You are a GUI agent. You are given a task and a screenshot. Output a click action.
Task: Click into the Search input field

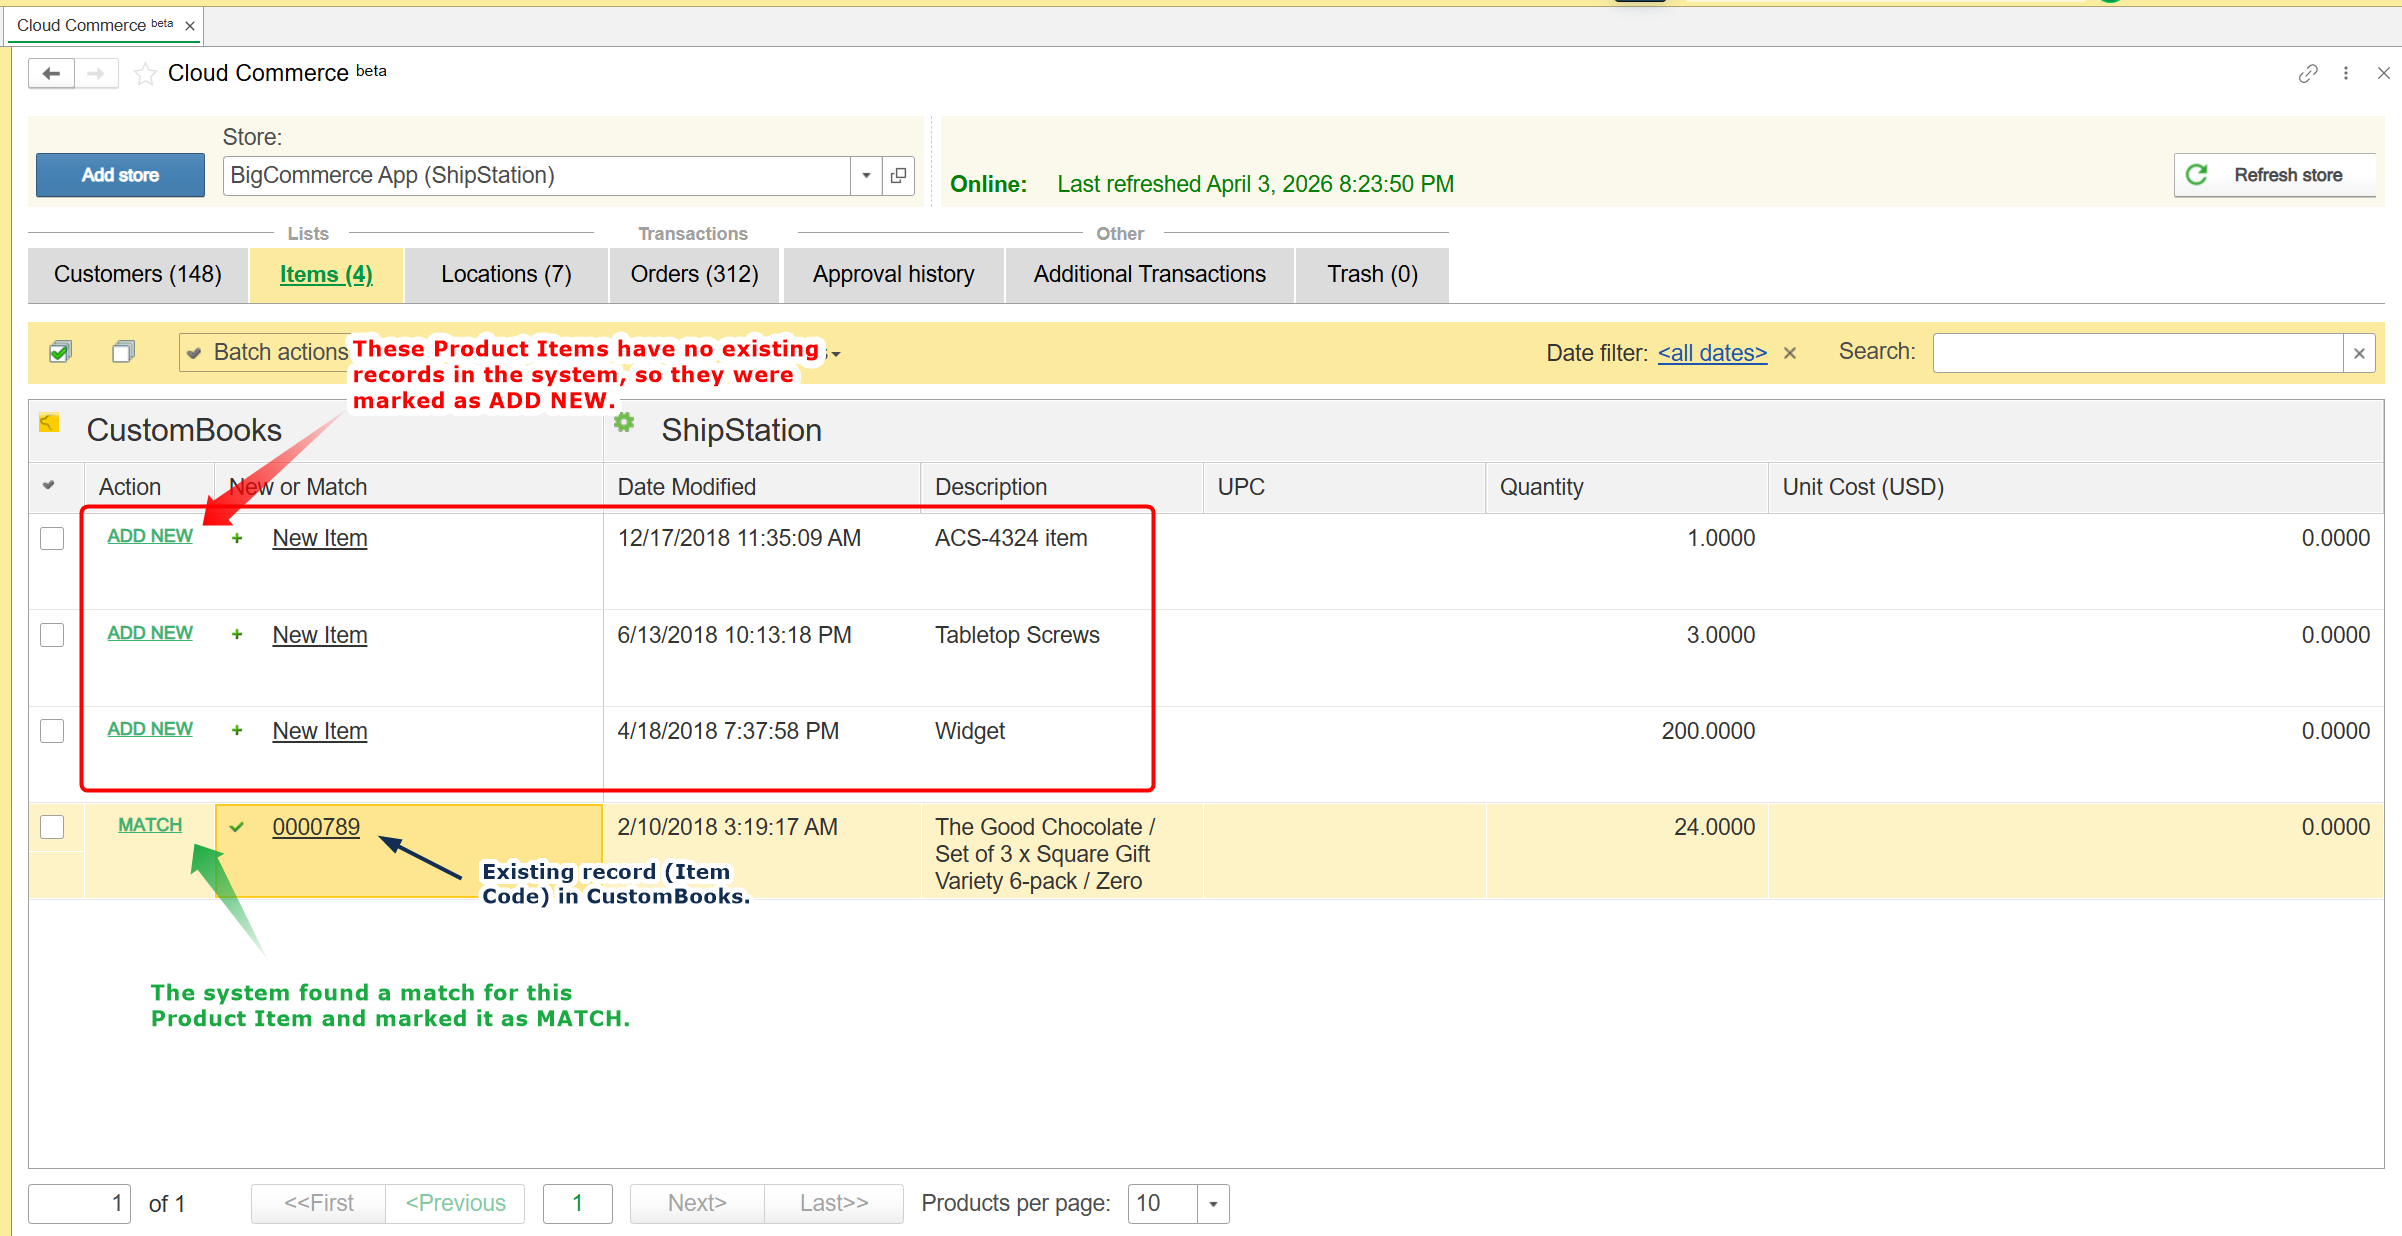[x=2137, y=353]
